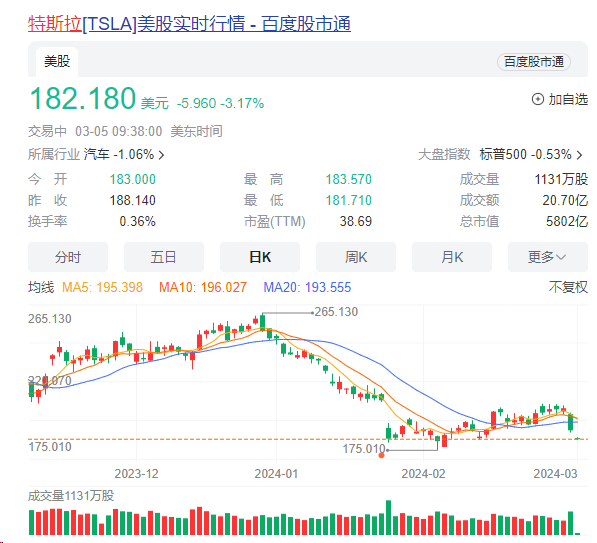Click the MA20: 193.555 label

point(307,287)
